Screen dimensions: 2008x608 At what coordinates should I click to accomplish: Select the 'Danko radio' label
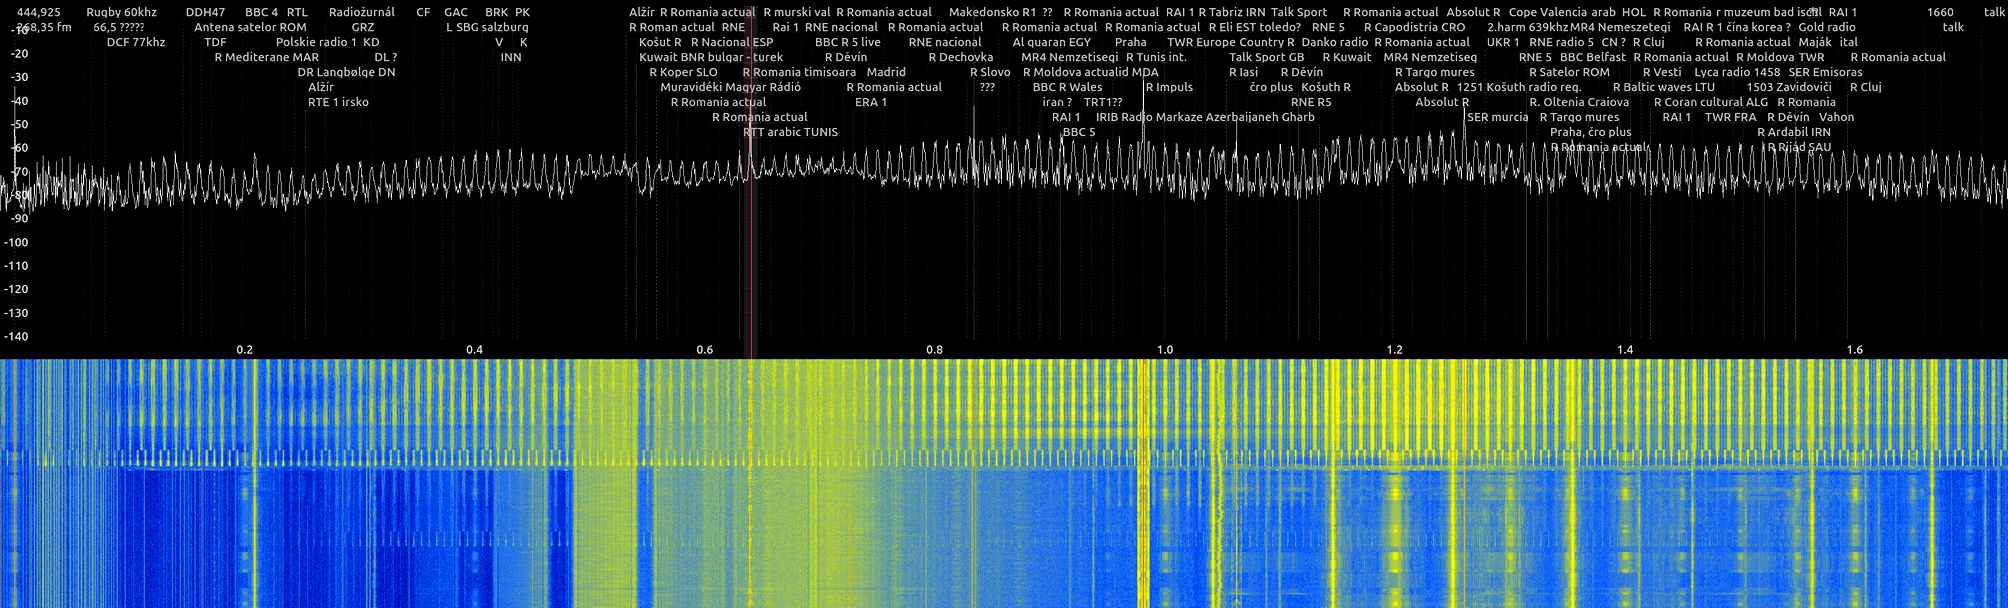[1335, 42]
